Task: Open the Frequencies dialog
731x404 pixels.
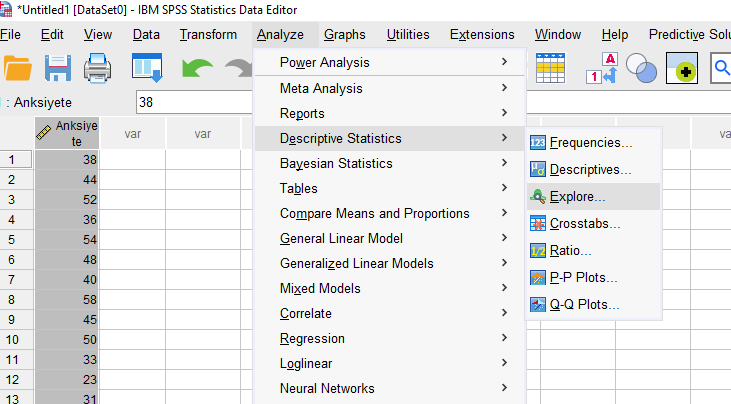Action: (590, 143)
